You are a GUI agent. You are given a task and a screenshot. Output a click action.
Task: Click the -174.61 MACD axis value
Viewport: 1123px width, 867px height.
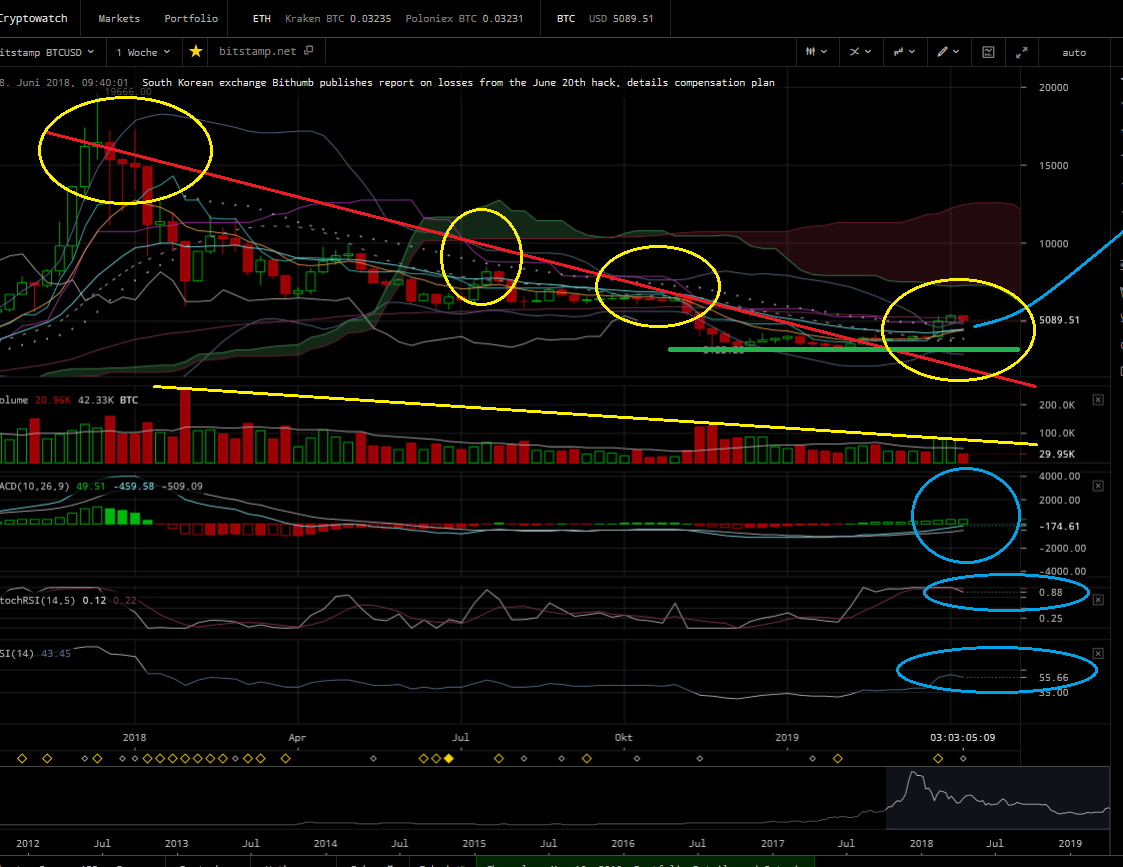click(x=1059, y=526)
